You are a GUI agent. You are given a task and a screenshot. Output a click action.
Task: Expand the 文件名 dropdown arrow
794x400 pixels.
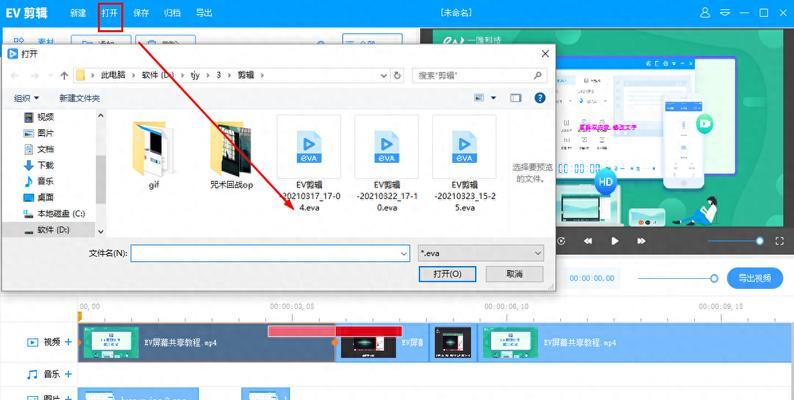[x=404, y=253]
